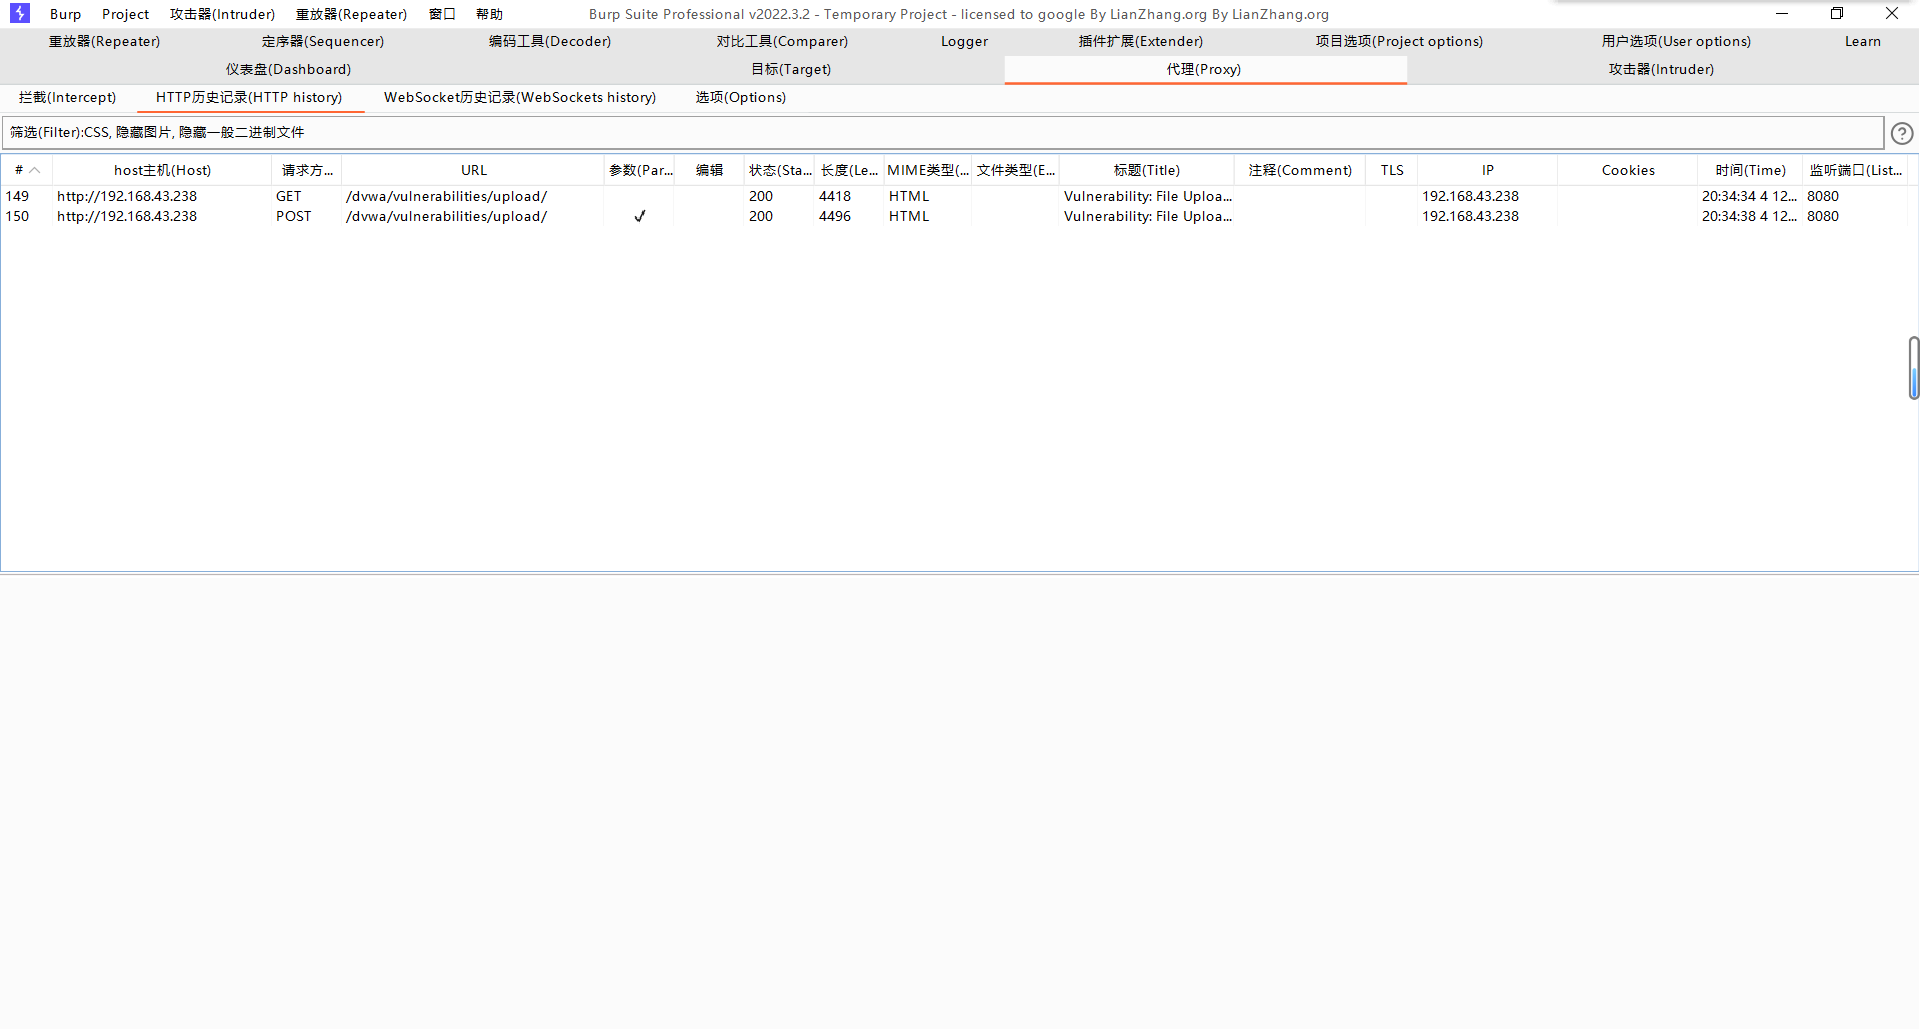Switch to the 目标(Target) tab
1920x1030 pixels.
coord(792,69)
